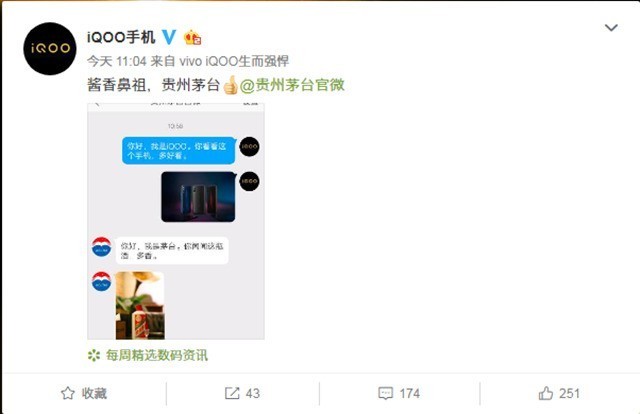Open the vivo iQOO生而强悍 source link
640x414 pixels.
234,61
